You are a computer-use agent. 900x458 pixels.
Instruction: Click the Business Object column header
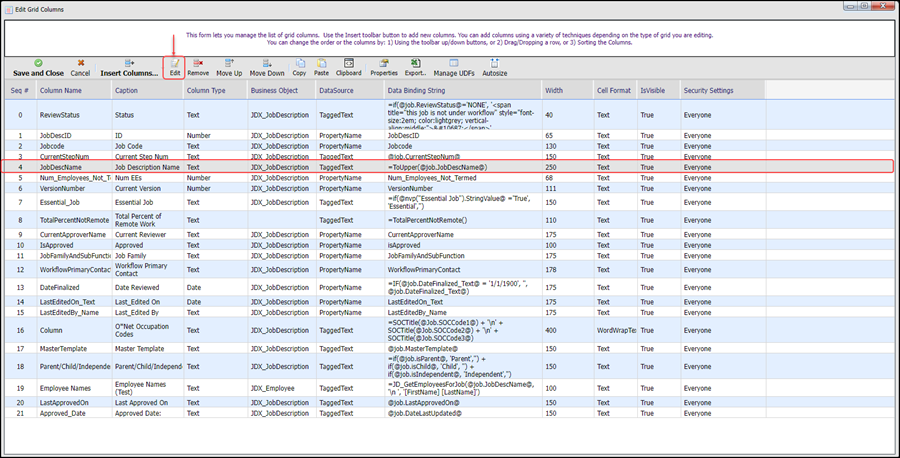(x=282, y=90)
